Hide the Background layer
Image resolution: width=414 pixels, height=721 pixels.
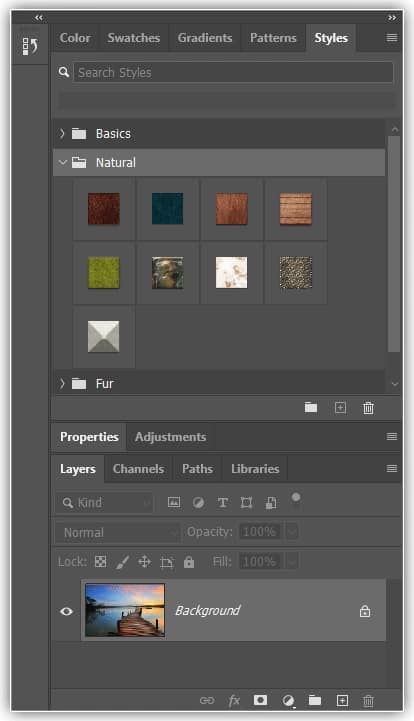pyautogui.click(x=66, y=611)
